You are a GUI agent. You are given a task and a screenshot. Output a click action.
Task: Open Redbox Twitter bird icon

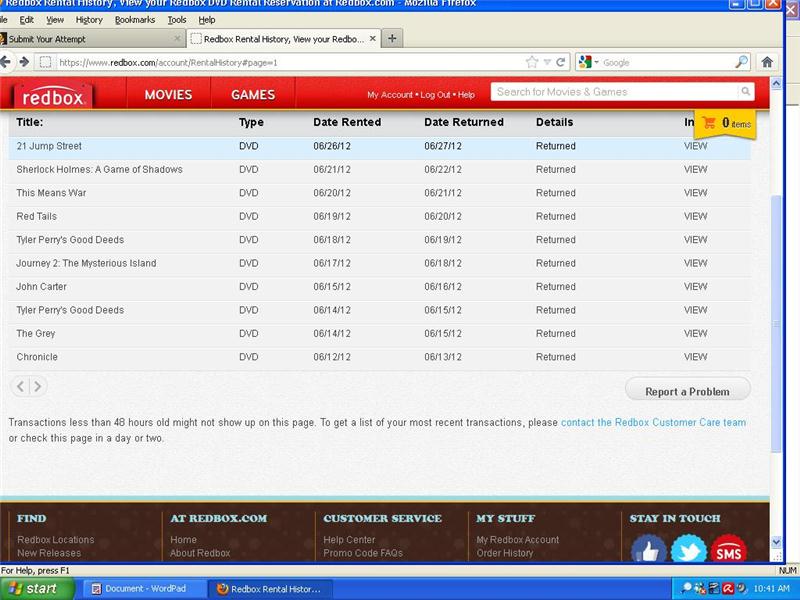(688, 549)
